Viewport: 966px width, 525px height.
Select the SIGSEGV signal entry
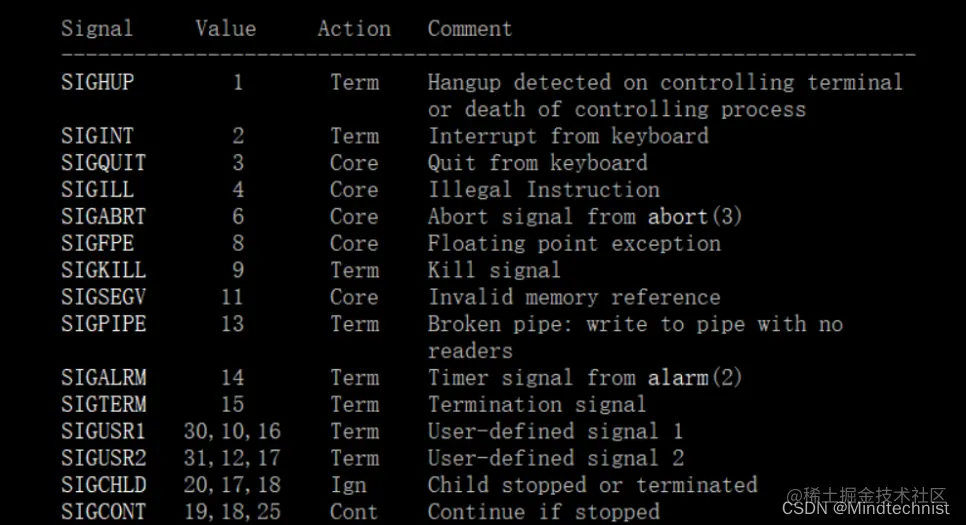point(103,297)
